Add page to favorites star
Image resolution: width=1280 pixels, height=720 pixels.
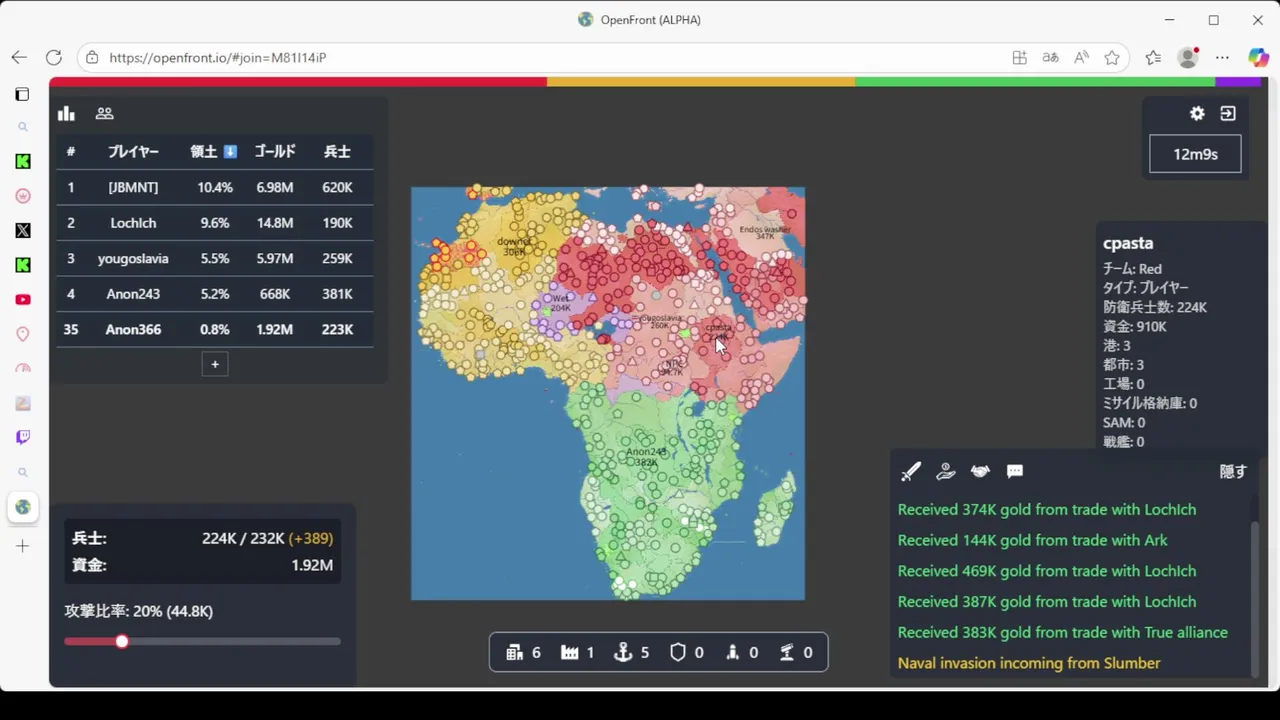coord(1112,58)
